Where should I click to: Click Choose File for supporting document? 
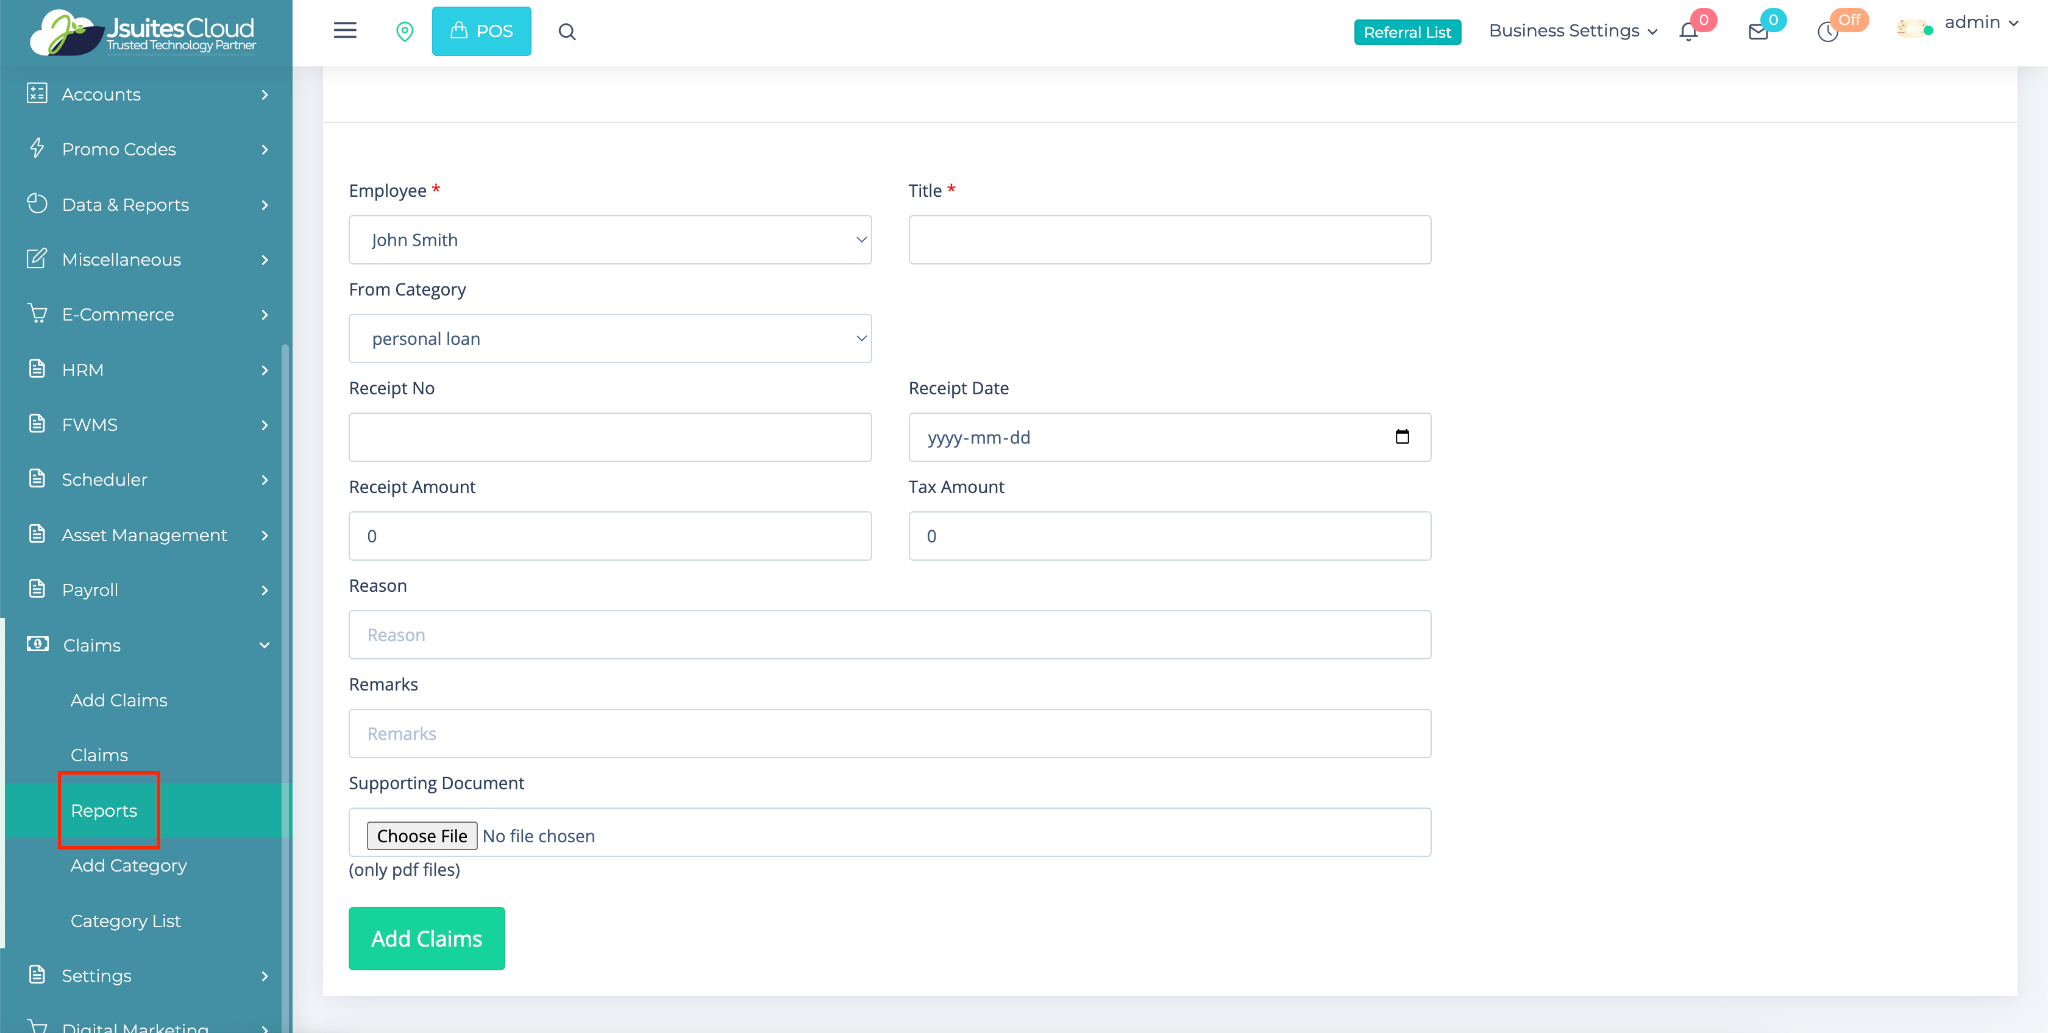coord(422,836)
